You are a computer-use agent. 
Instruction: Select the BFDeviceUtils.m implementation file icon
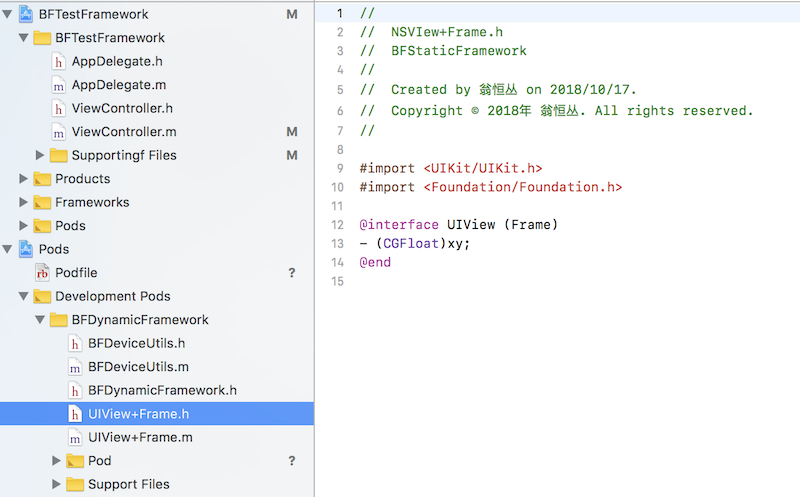pyautogui.click(x=75, y=367)
